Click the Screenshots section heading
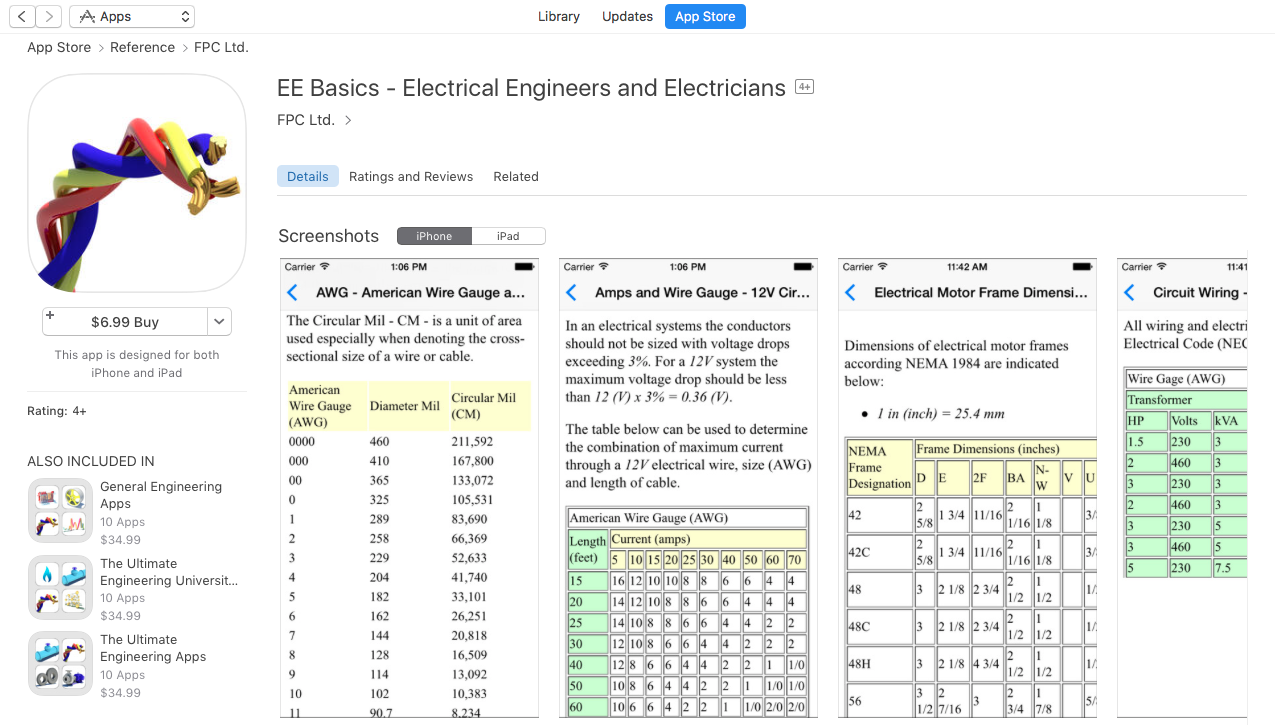 [329, 236]
